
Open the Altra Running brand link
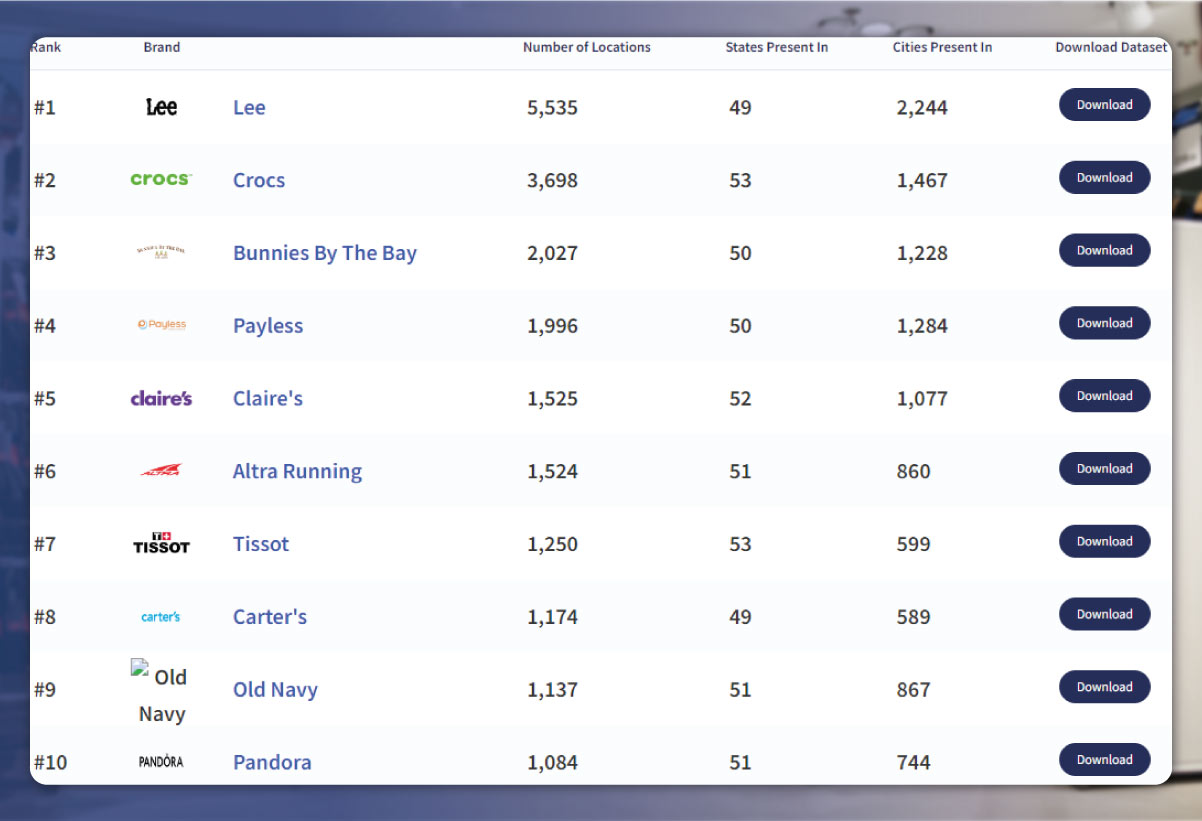[x=298, y=471]
